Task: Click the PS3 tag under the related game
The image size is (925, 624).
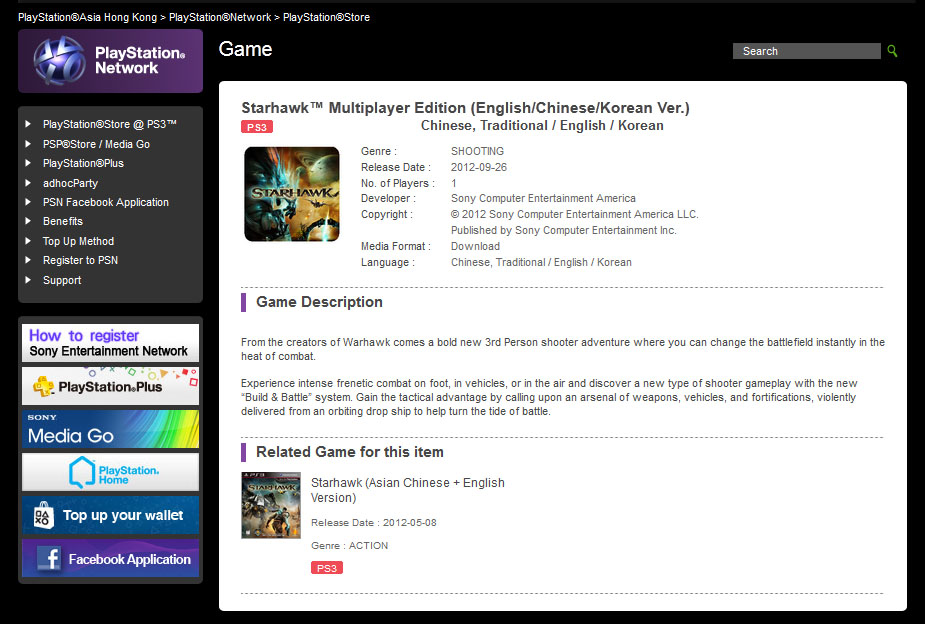Action: pos(327,568)
